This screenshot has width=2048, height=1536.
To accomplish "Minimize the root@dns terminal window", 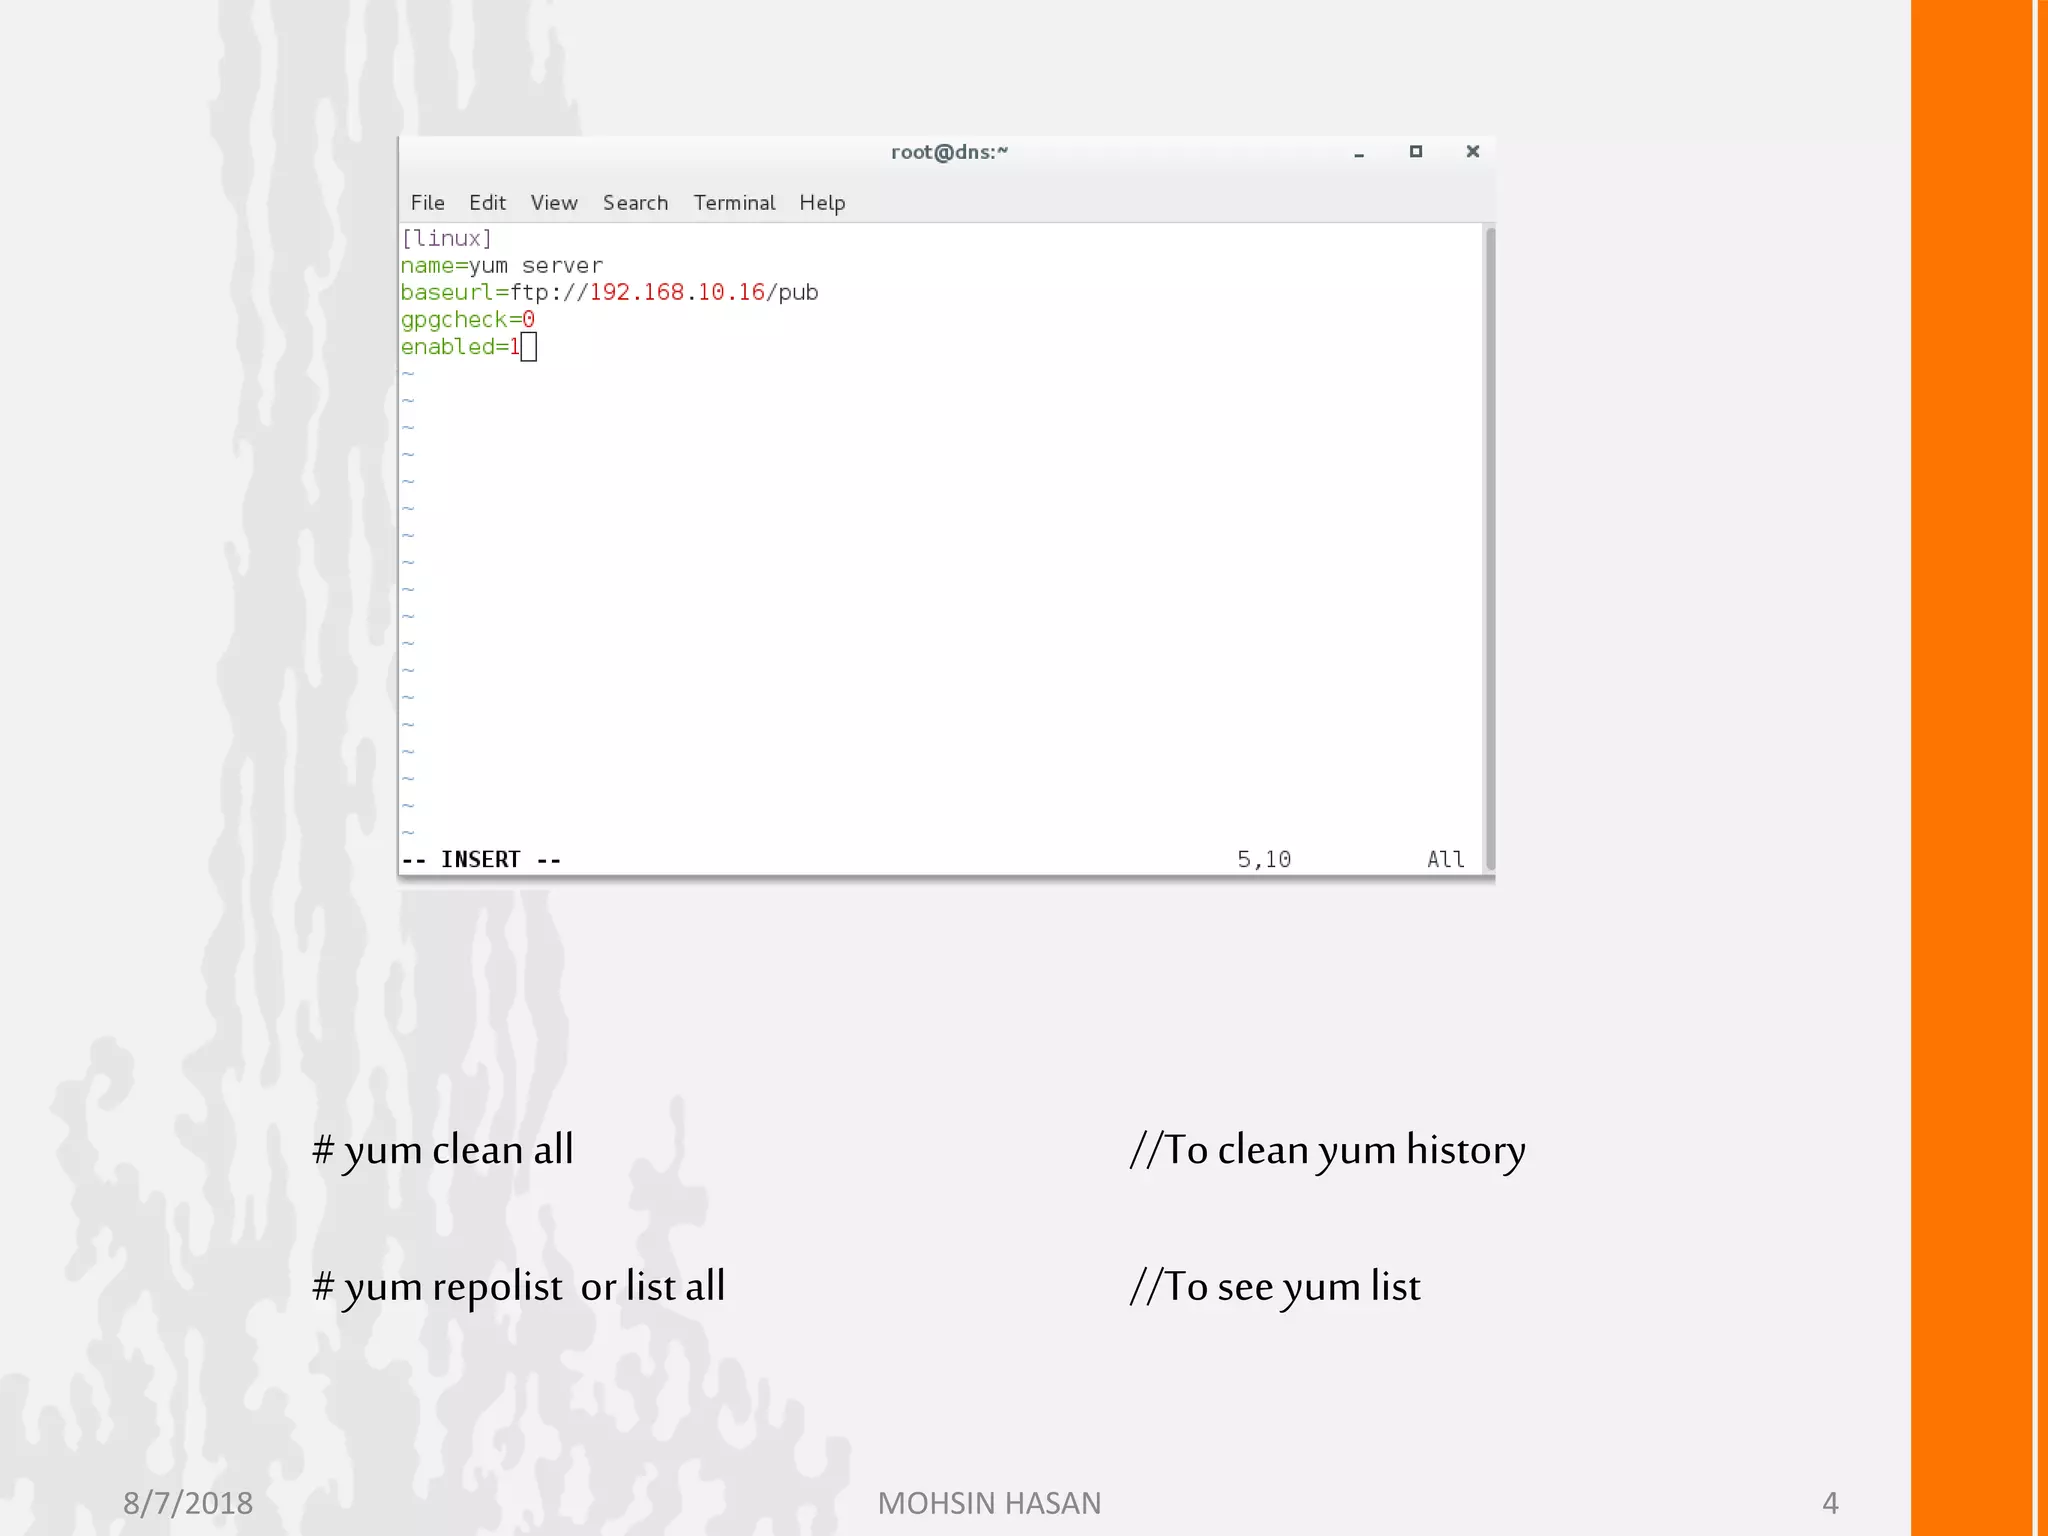I will pyautogui.click(x=1359, y=153).
